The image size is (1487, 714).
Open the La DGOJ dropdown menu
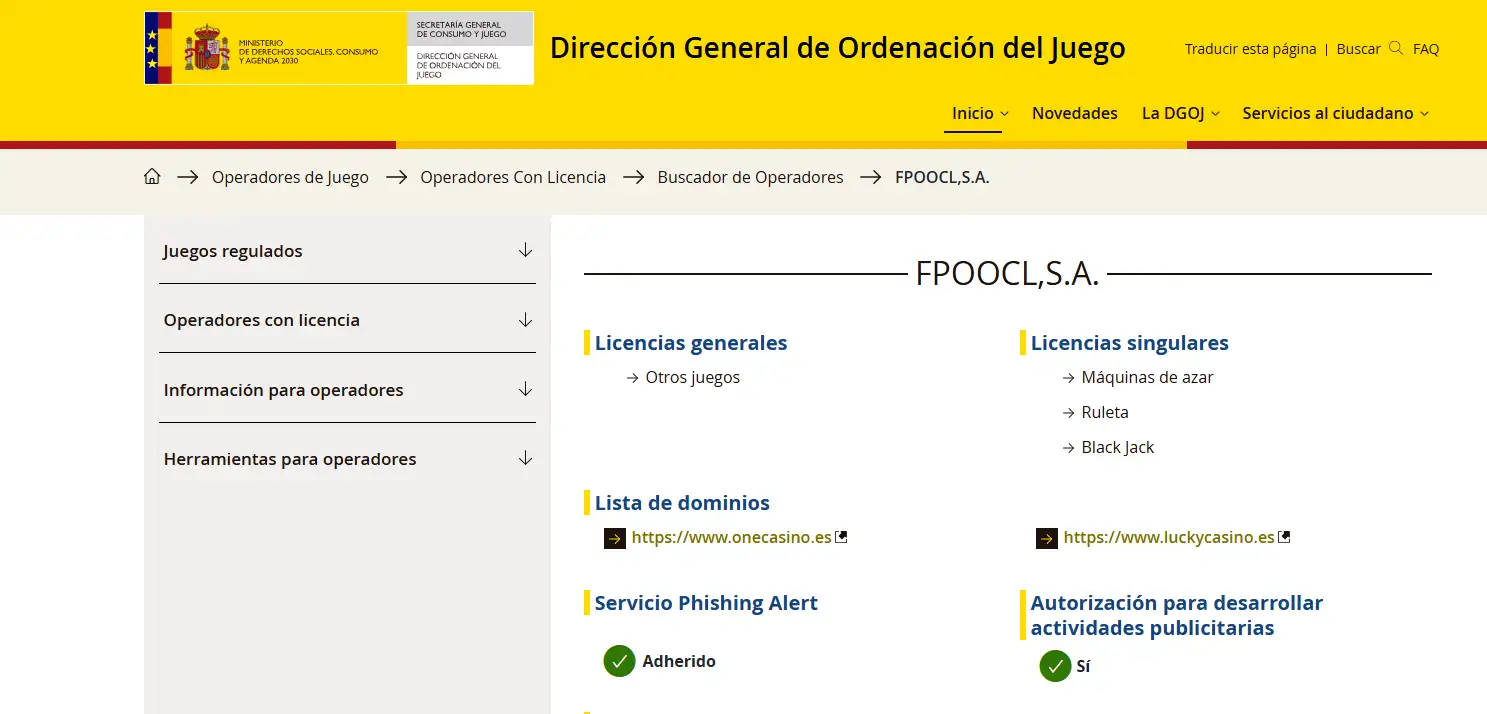pyautogui.click(x=1181, y=113)
